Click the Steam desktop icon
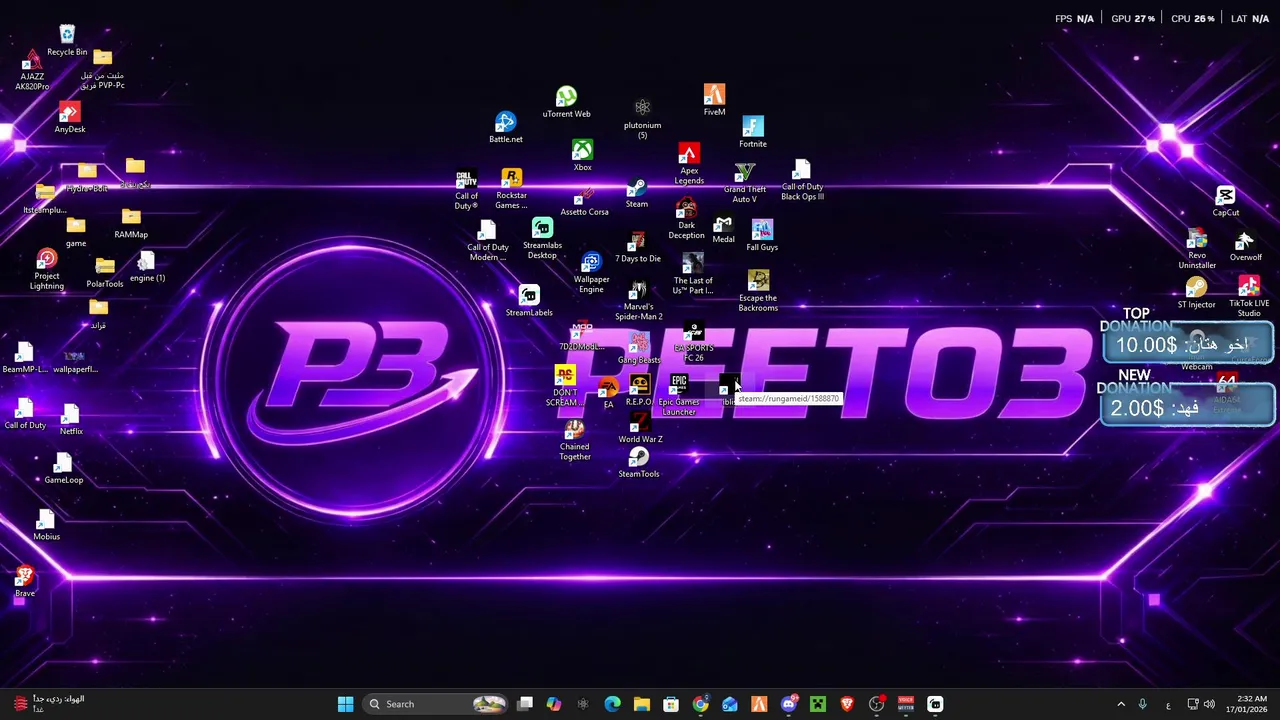 tap(637, 194)
